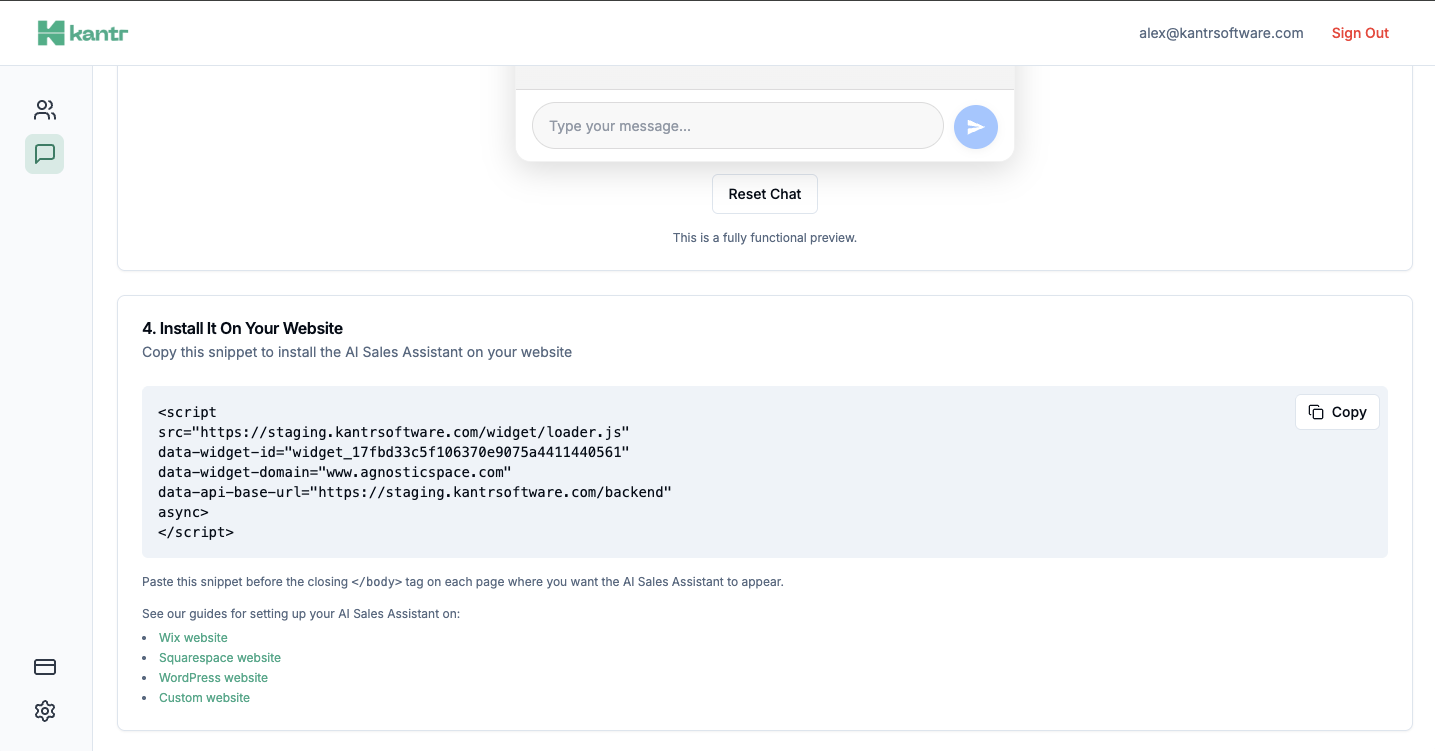Viewport: 1435px width, 751px height.
Task: Click the Reset Chat button
Action: [x=765, y=194]
